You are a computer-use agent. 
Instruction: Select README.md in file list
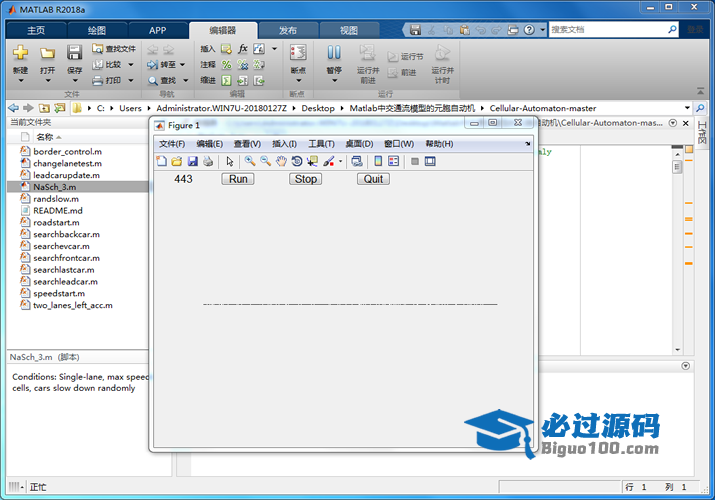click(x=58, y=211)
